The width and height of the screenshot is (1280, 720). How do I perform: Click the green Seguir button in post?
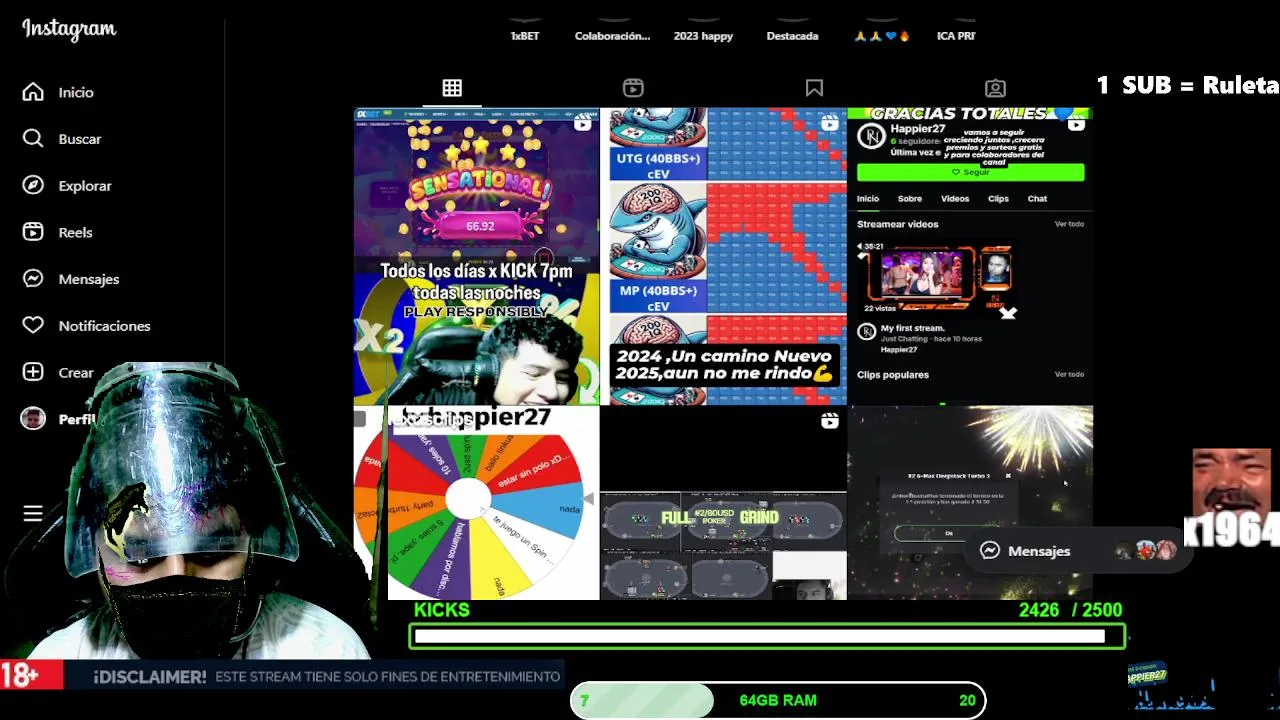970,172
